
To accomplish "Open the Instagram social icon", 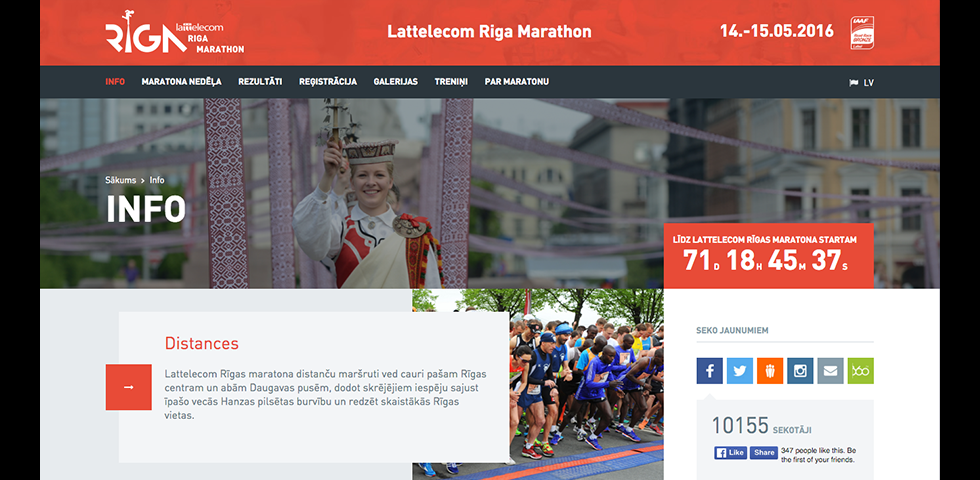I will point(800,371).
